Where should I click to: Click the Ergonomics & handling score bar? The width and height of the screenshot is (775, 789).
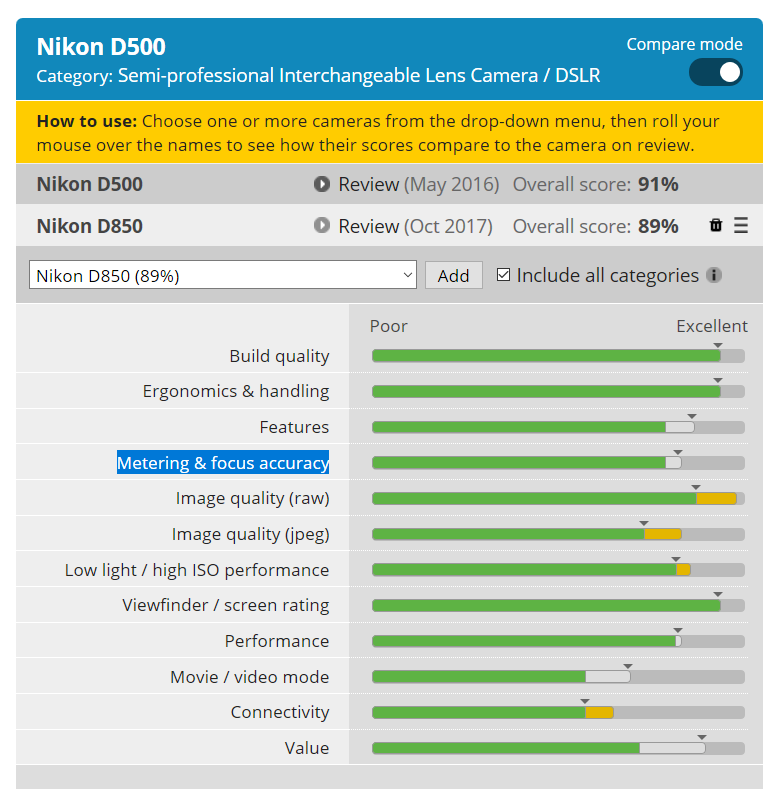(x=558, y=391)
